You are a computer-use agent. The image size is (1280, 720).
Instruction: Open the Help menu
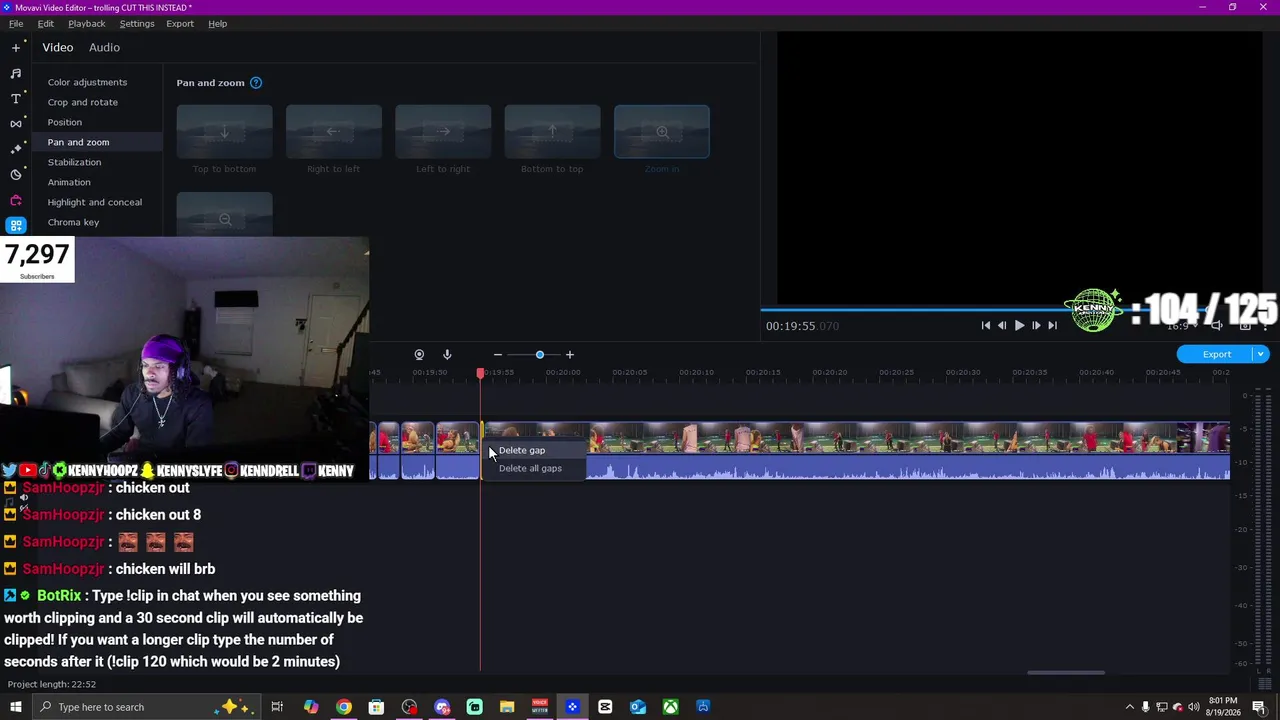click(217, 24)
